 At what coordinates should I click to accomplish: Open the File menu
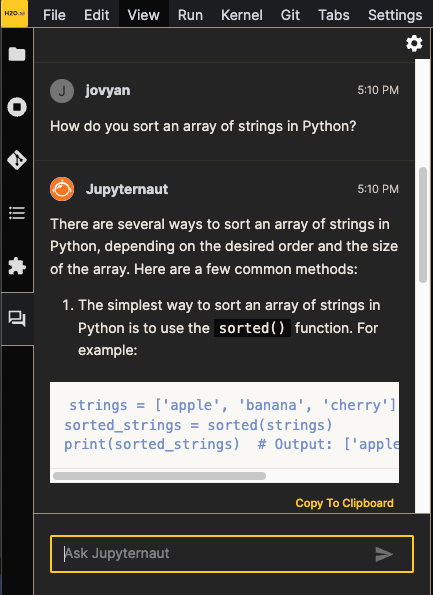pyautogui.click(x=54, y=15)
